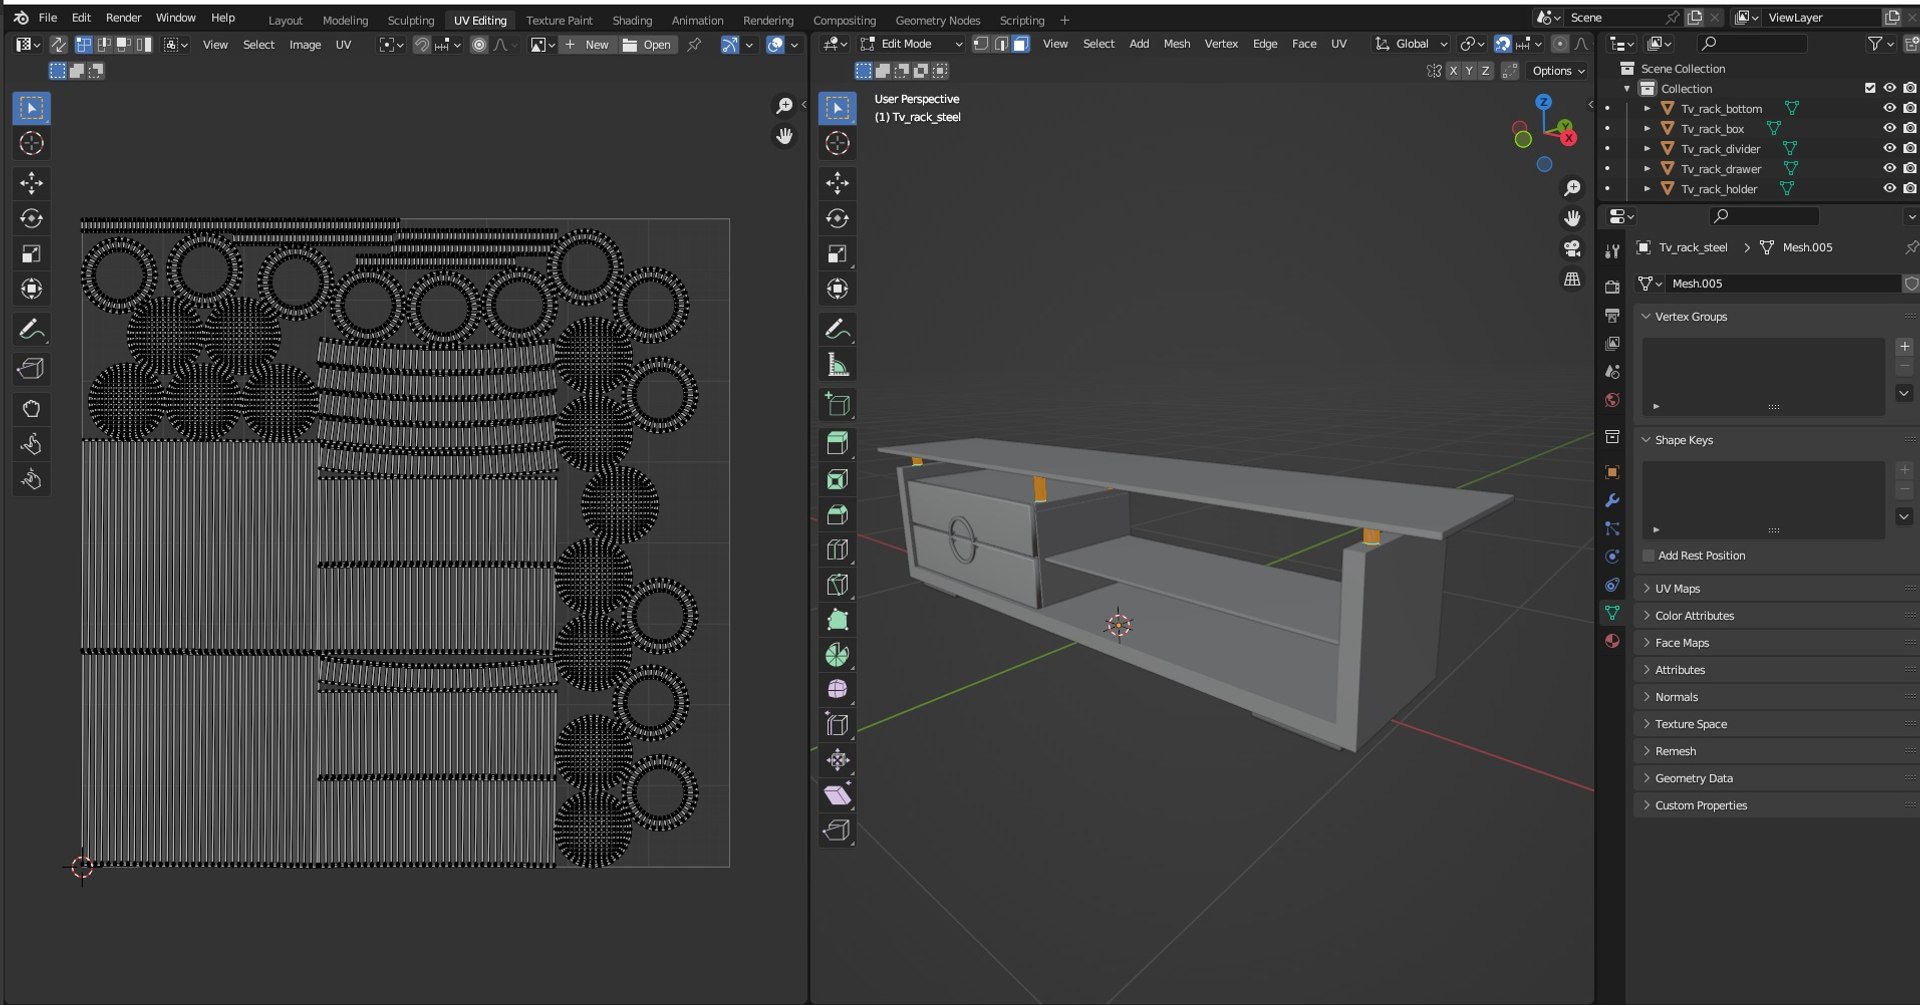Select the Measure tool in the 3D viewport
This screenshot has width=1920, height=1005.
(x=837, y=365)
